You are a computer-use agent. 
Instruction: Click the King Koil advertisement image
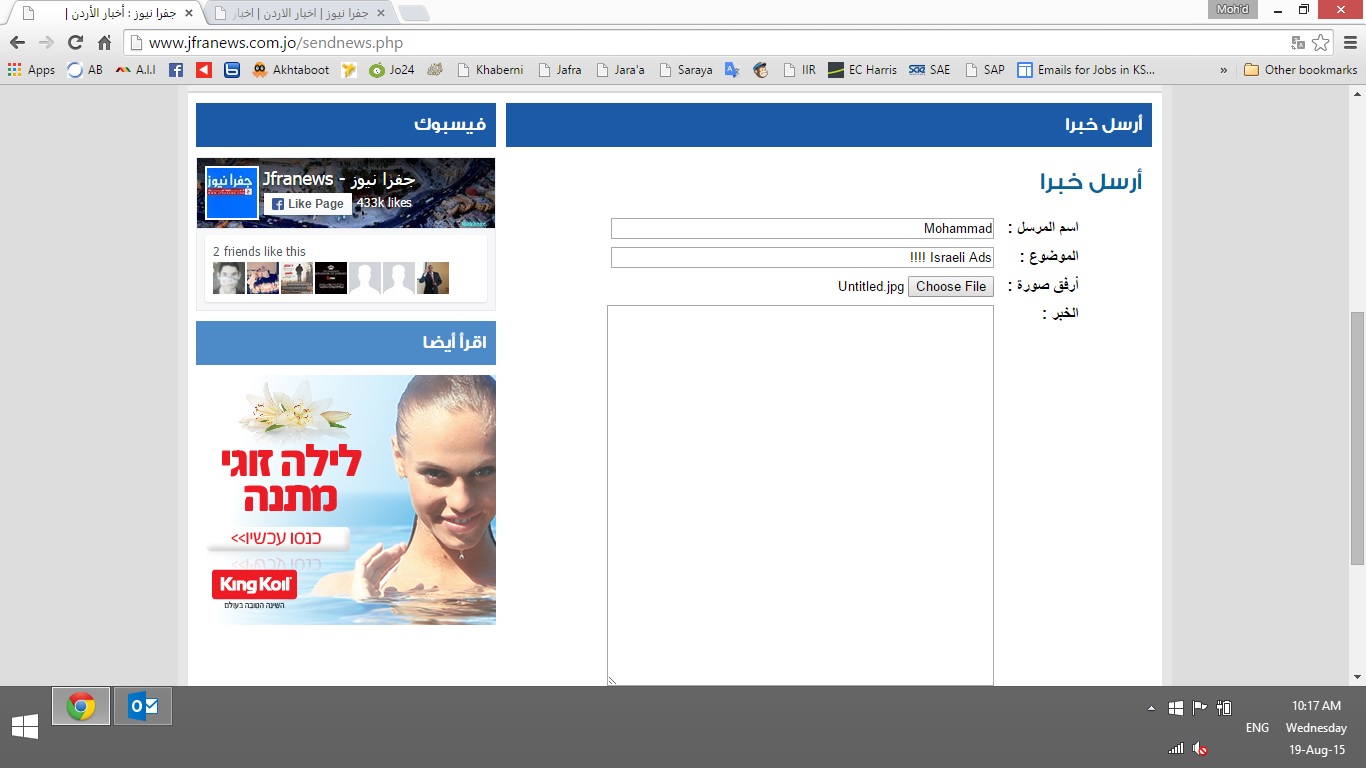click(x=346, y=500)
